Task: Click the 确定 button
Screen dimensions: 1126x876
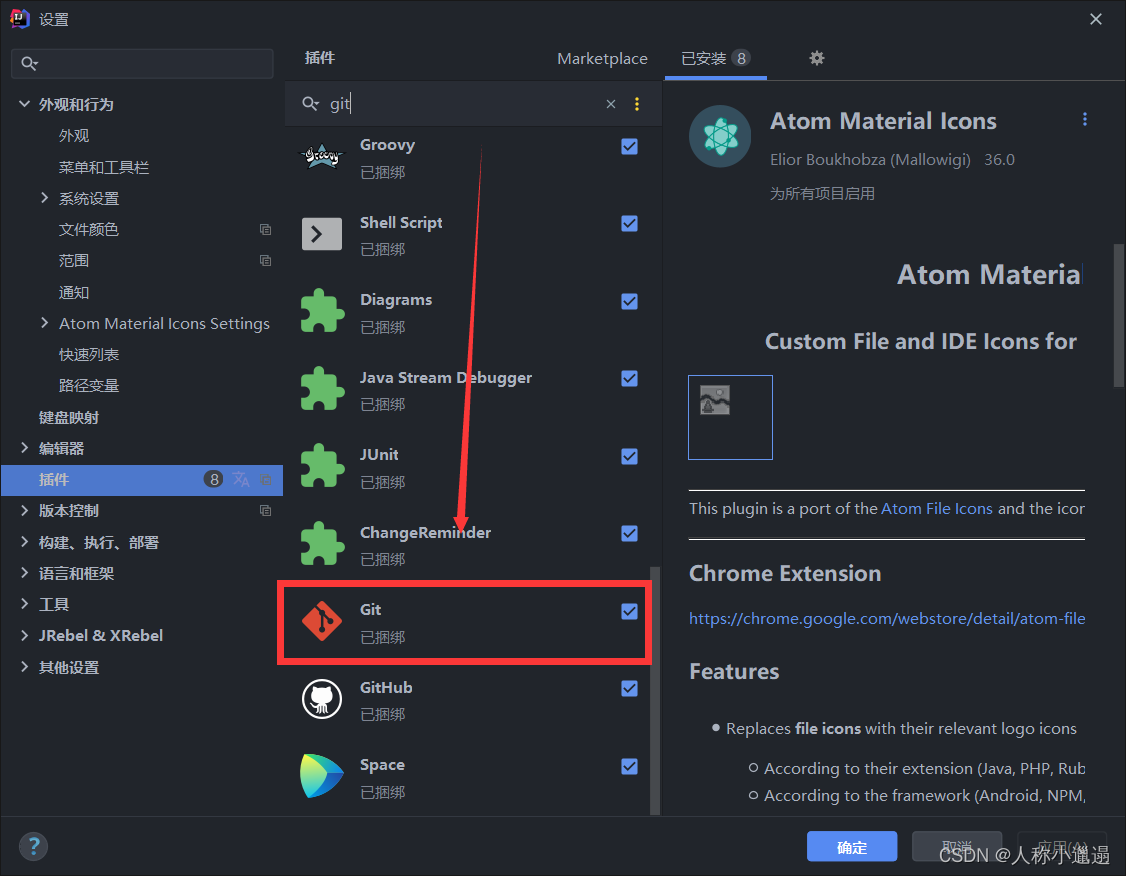Action: (x=852, y=847)
